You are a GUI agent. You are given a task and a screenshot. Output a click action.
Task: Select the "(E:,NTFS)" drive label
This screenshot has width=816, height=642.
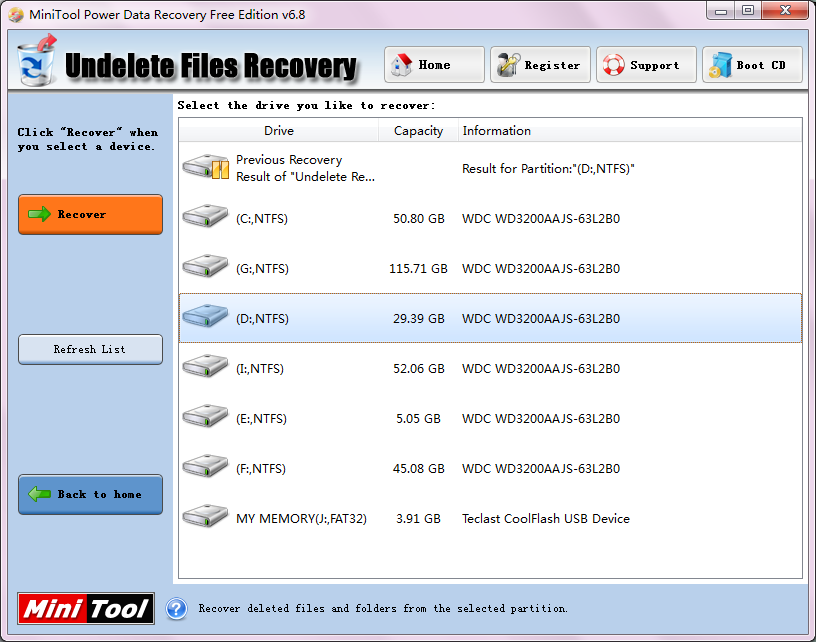coord(261,418)
